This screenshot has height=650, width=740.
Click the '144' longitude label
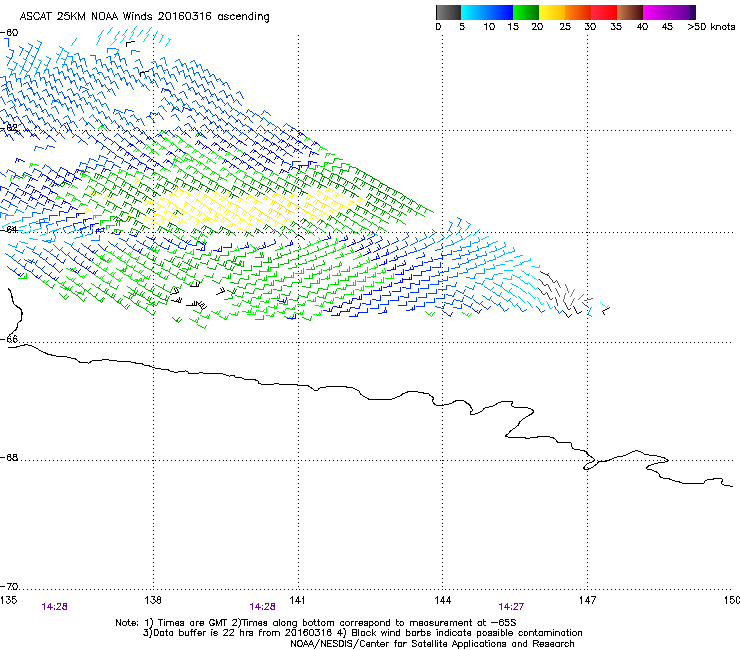click(443, 600)
